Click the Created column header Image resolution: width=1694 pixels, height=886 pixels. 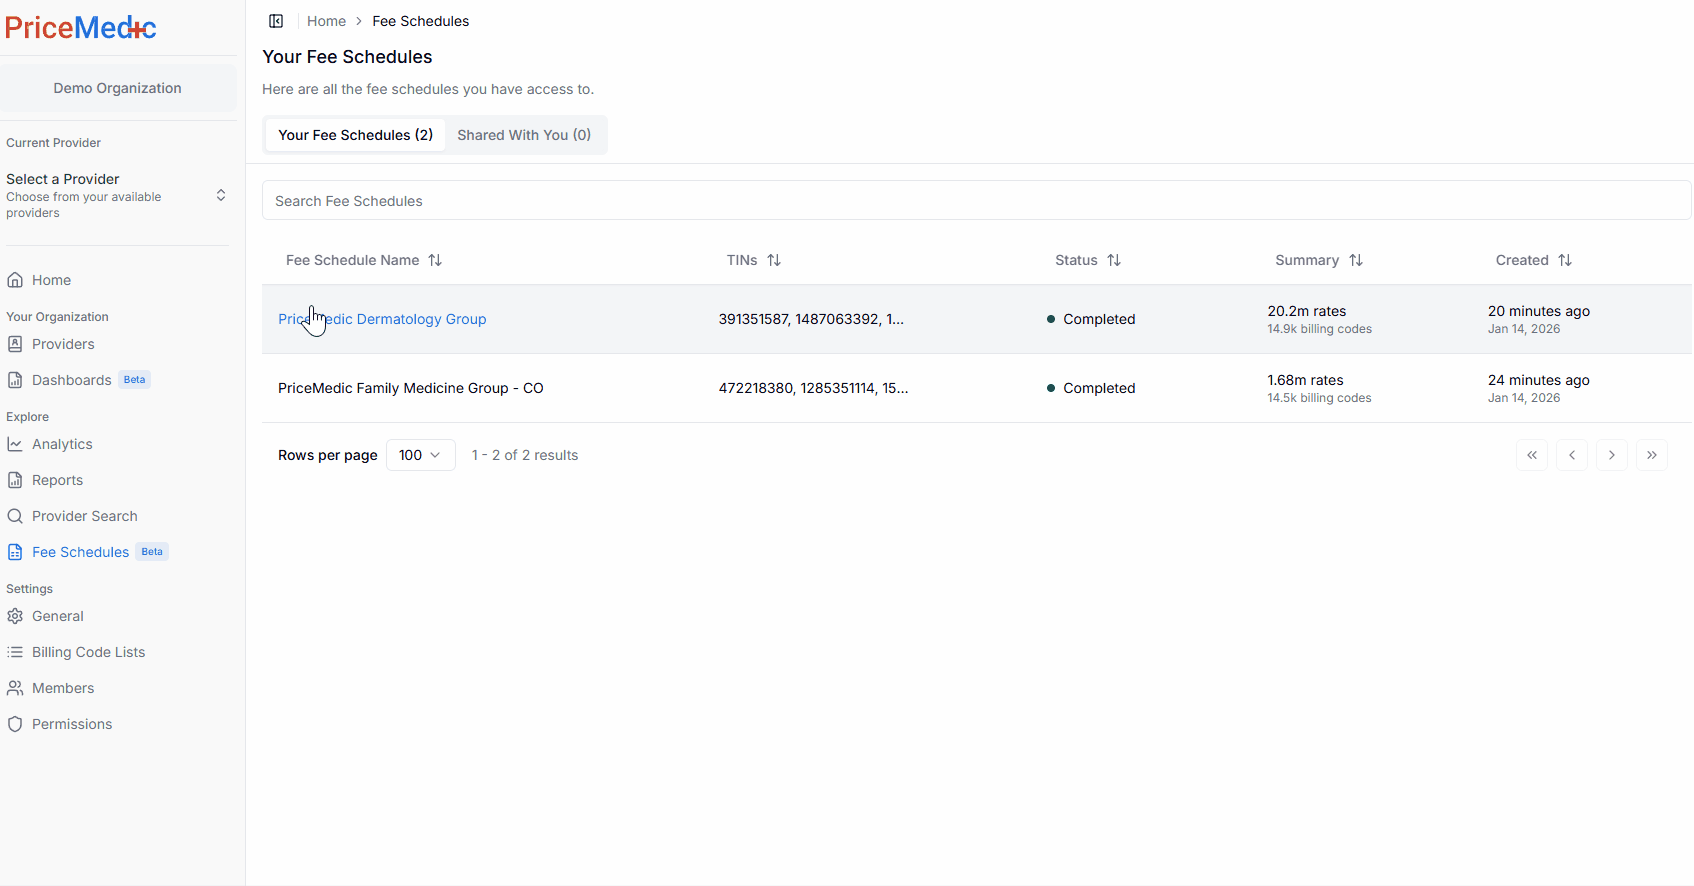pos(1534,260)
